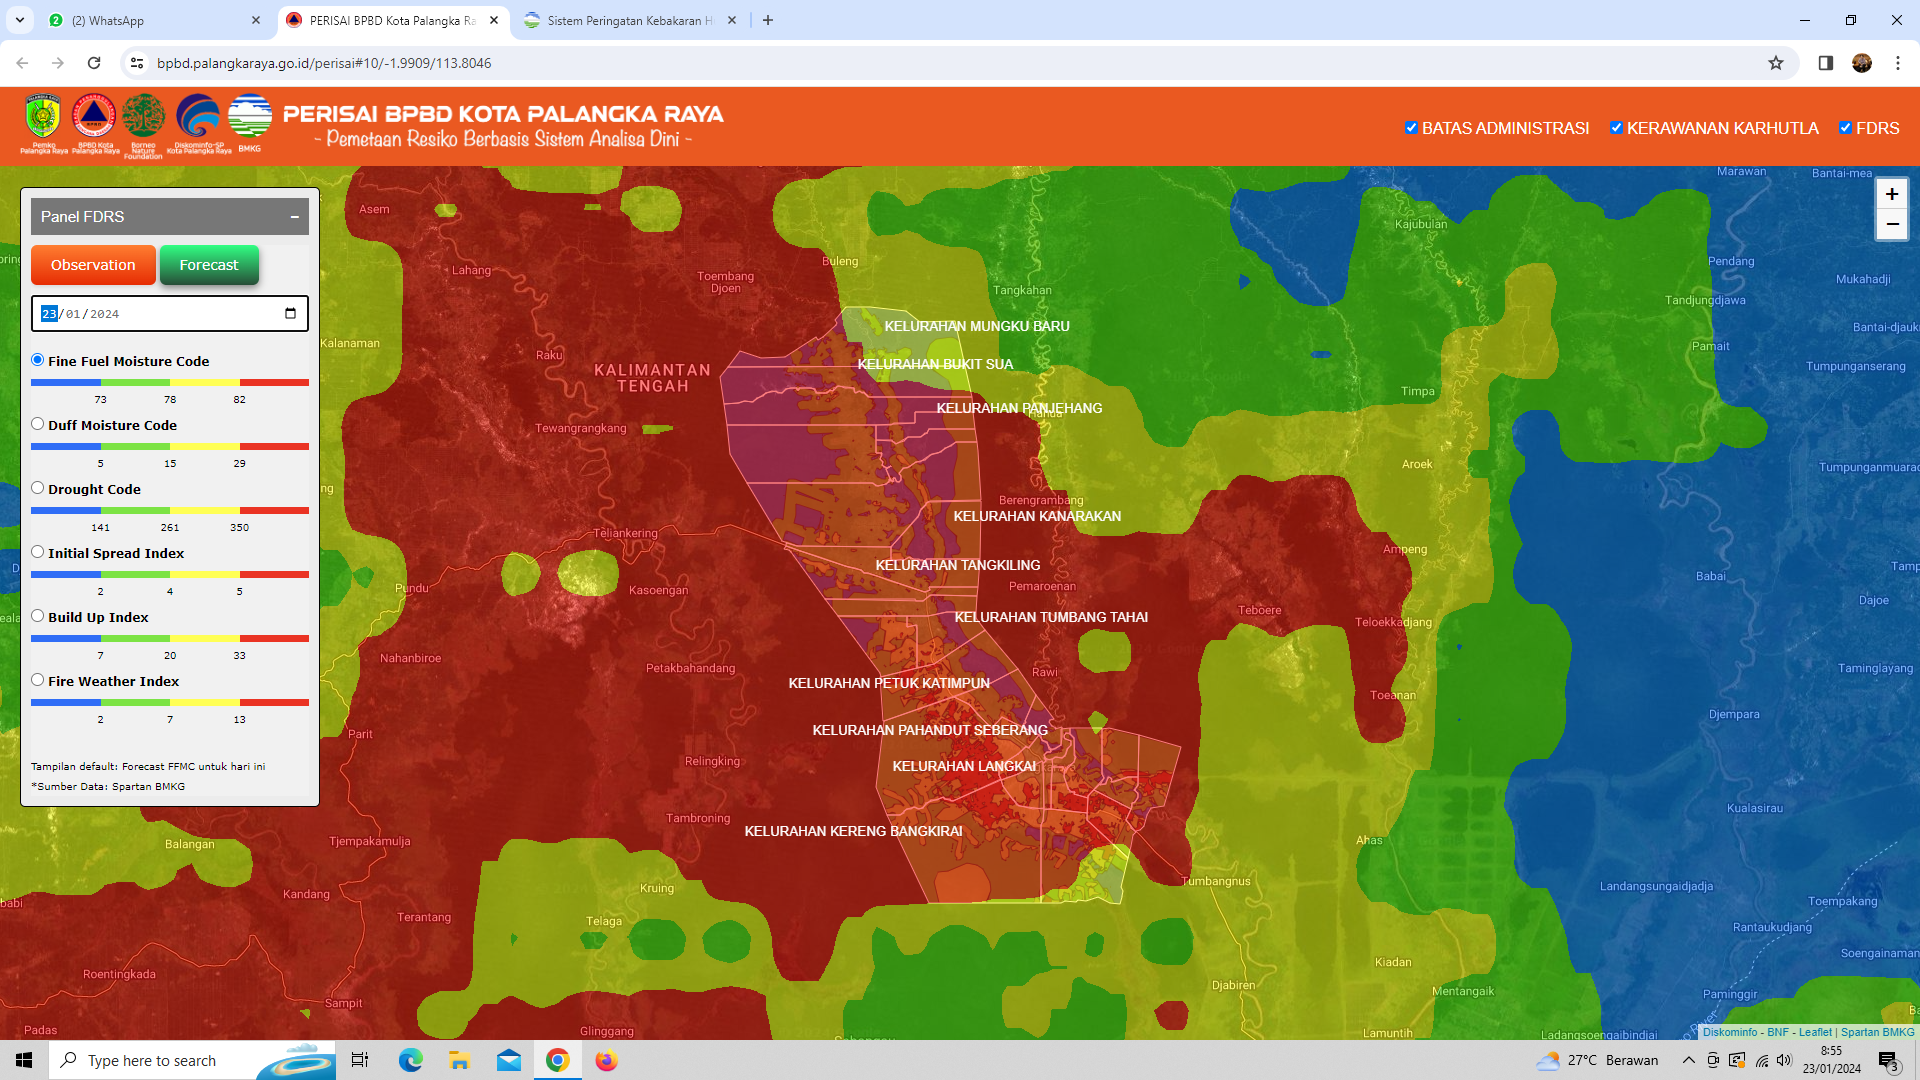Screen dimensions: 1920x1080
Task: Open Chrome tab search dropdown
Action: click(19, 20)
